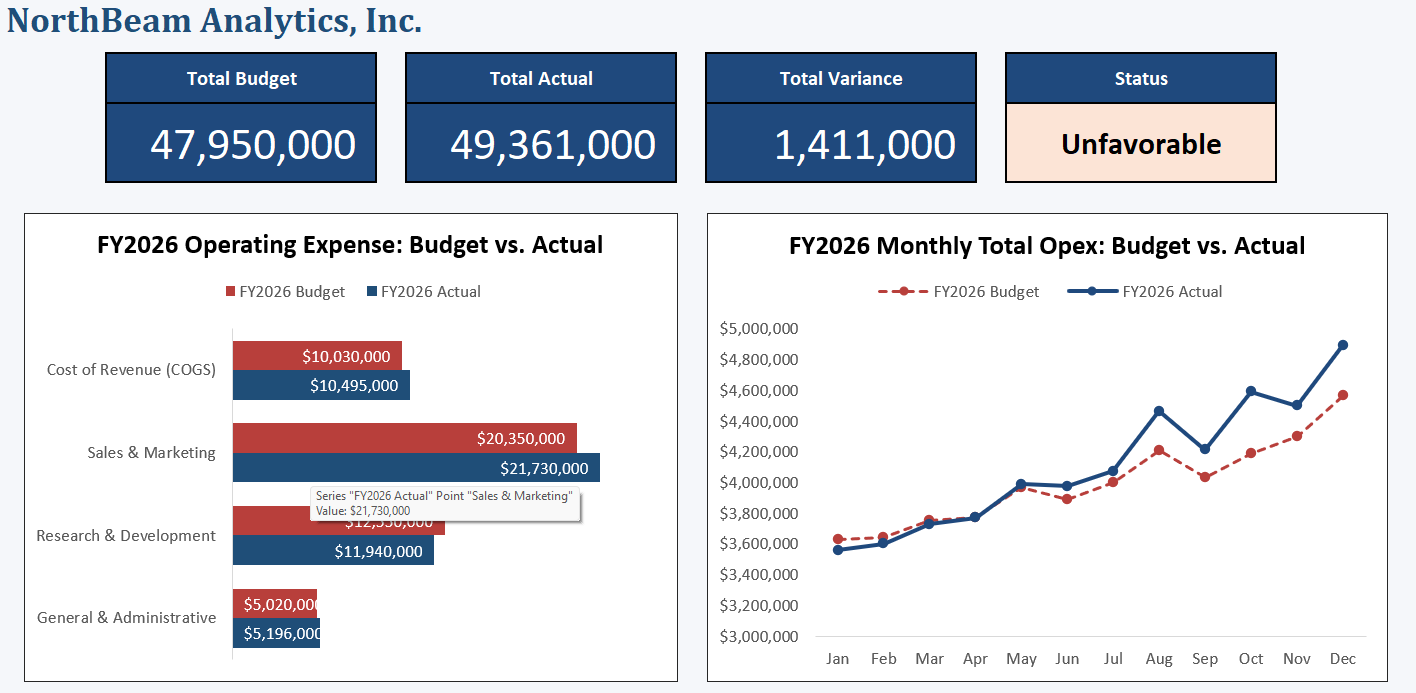Screen dimensions: 1416x693
Task: Click the Unfavorable status cell
Action: point(1141,143)
